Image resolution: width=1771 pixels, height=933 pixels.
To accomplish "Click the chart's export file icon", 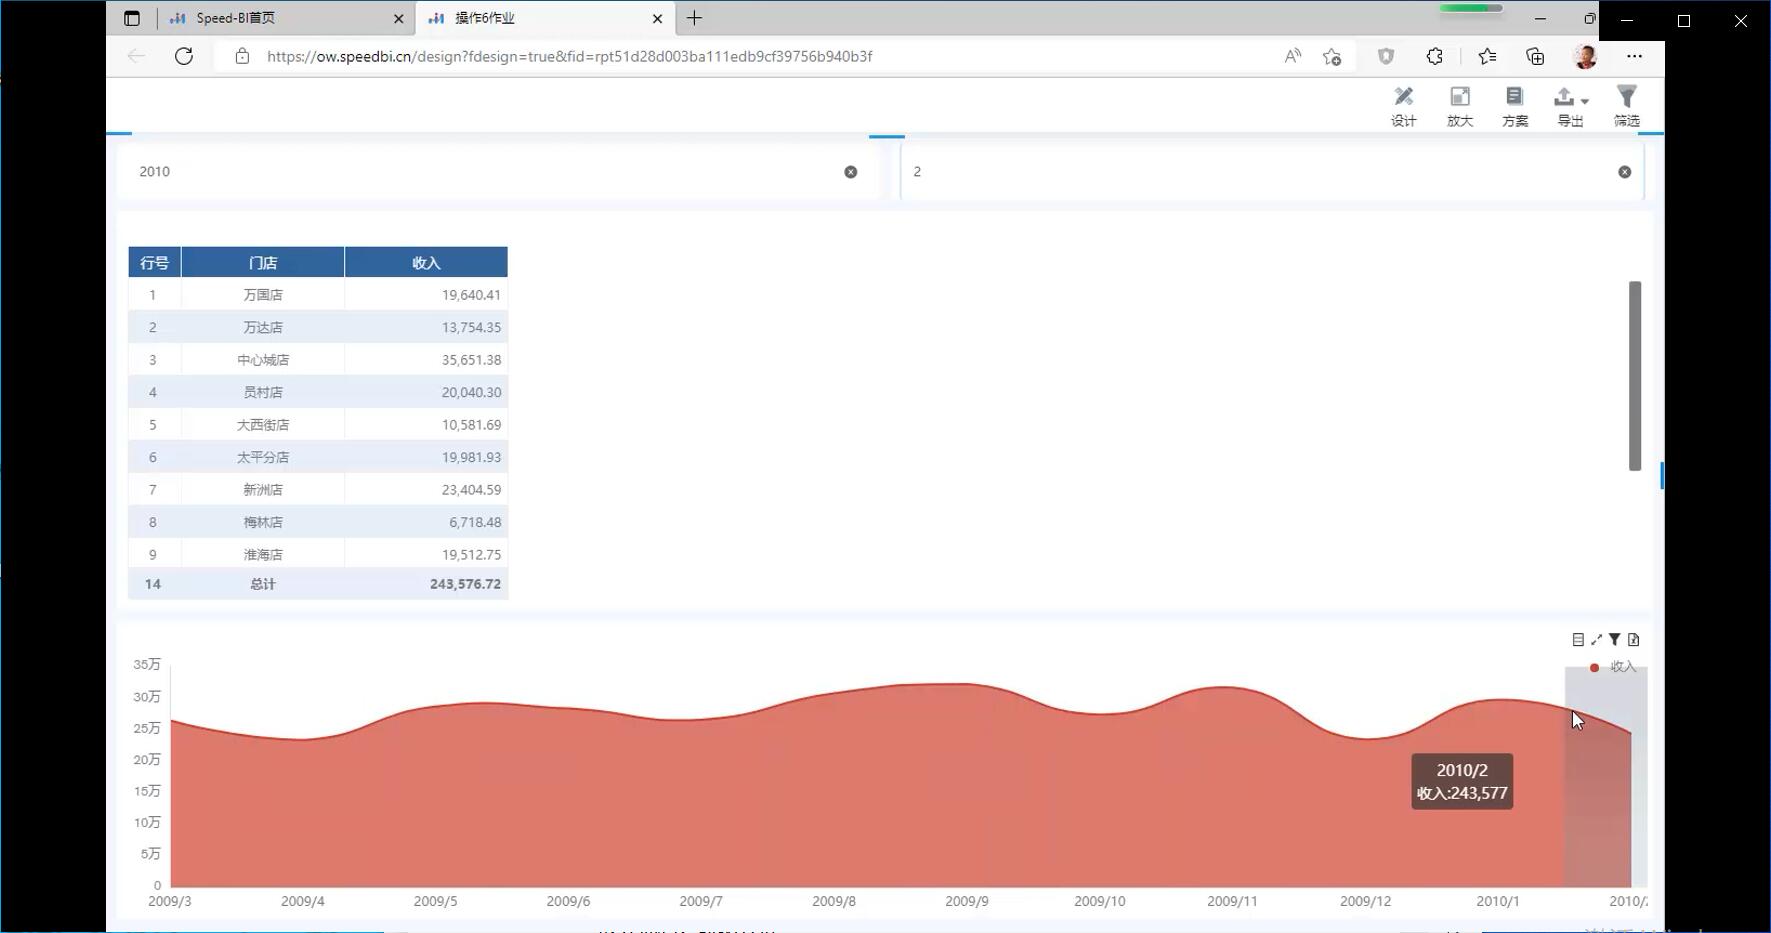I will (1633, 640).
